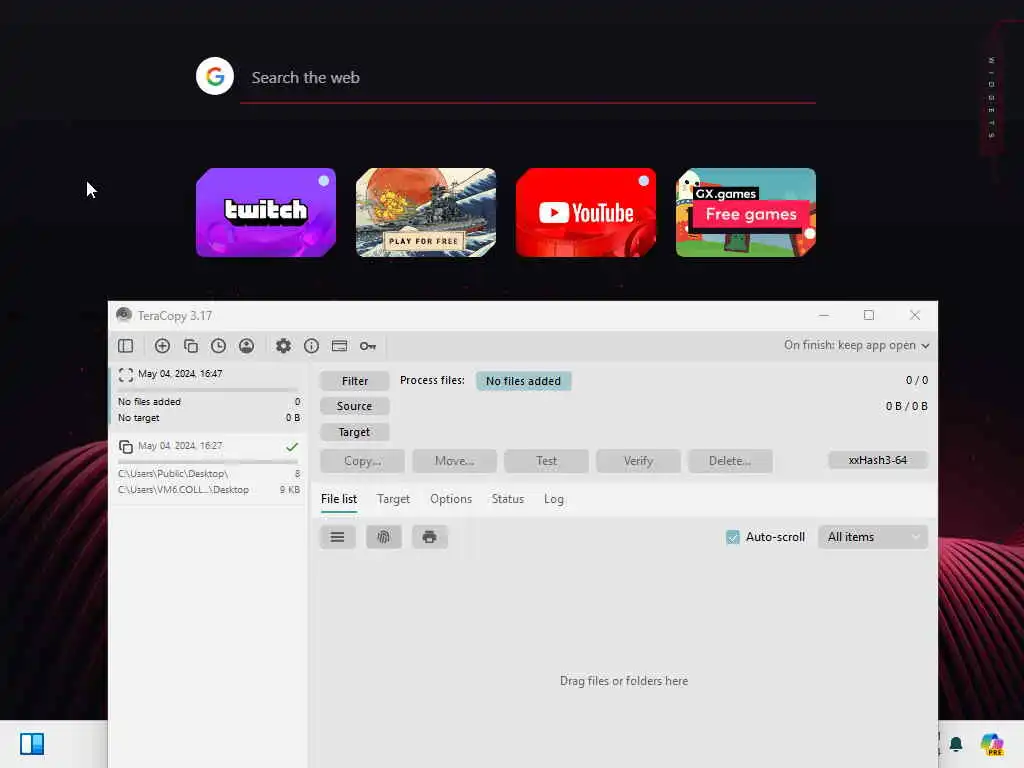The image size is (1024, 768).
Task: Open the Status tab
Action: click(507, 499)
